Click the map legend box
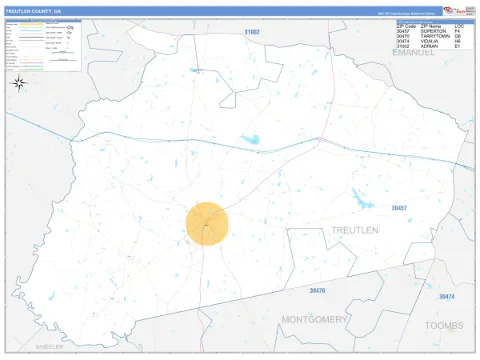 click(43, 46)
